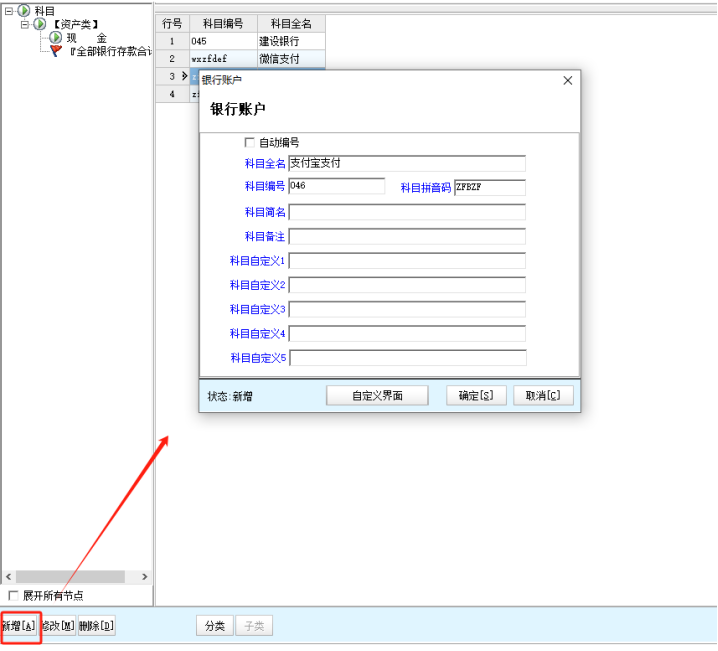Collapse the 【资产类】 tree node
Screen dimensions: 718x651
click(x=25, y=24)
